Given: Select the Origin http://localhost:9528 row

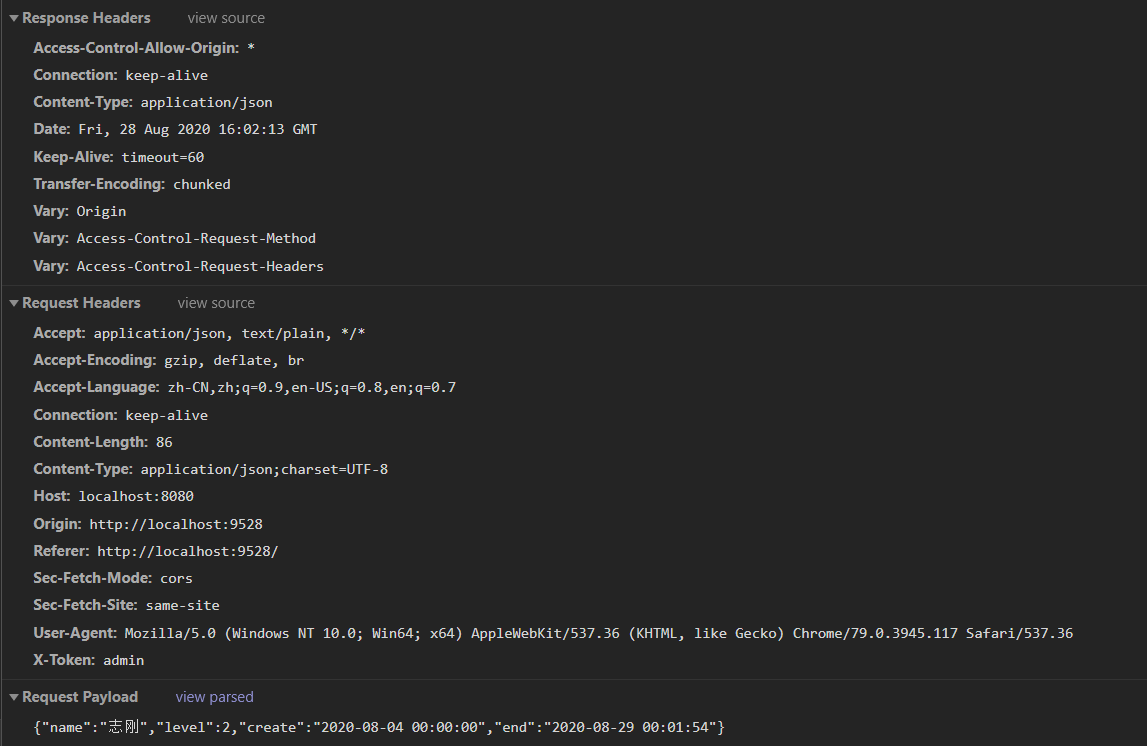Looking at the screenshot, I should (148, 524).
